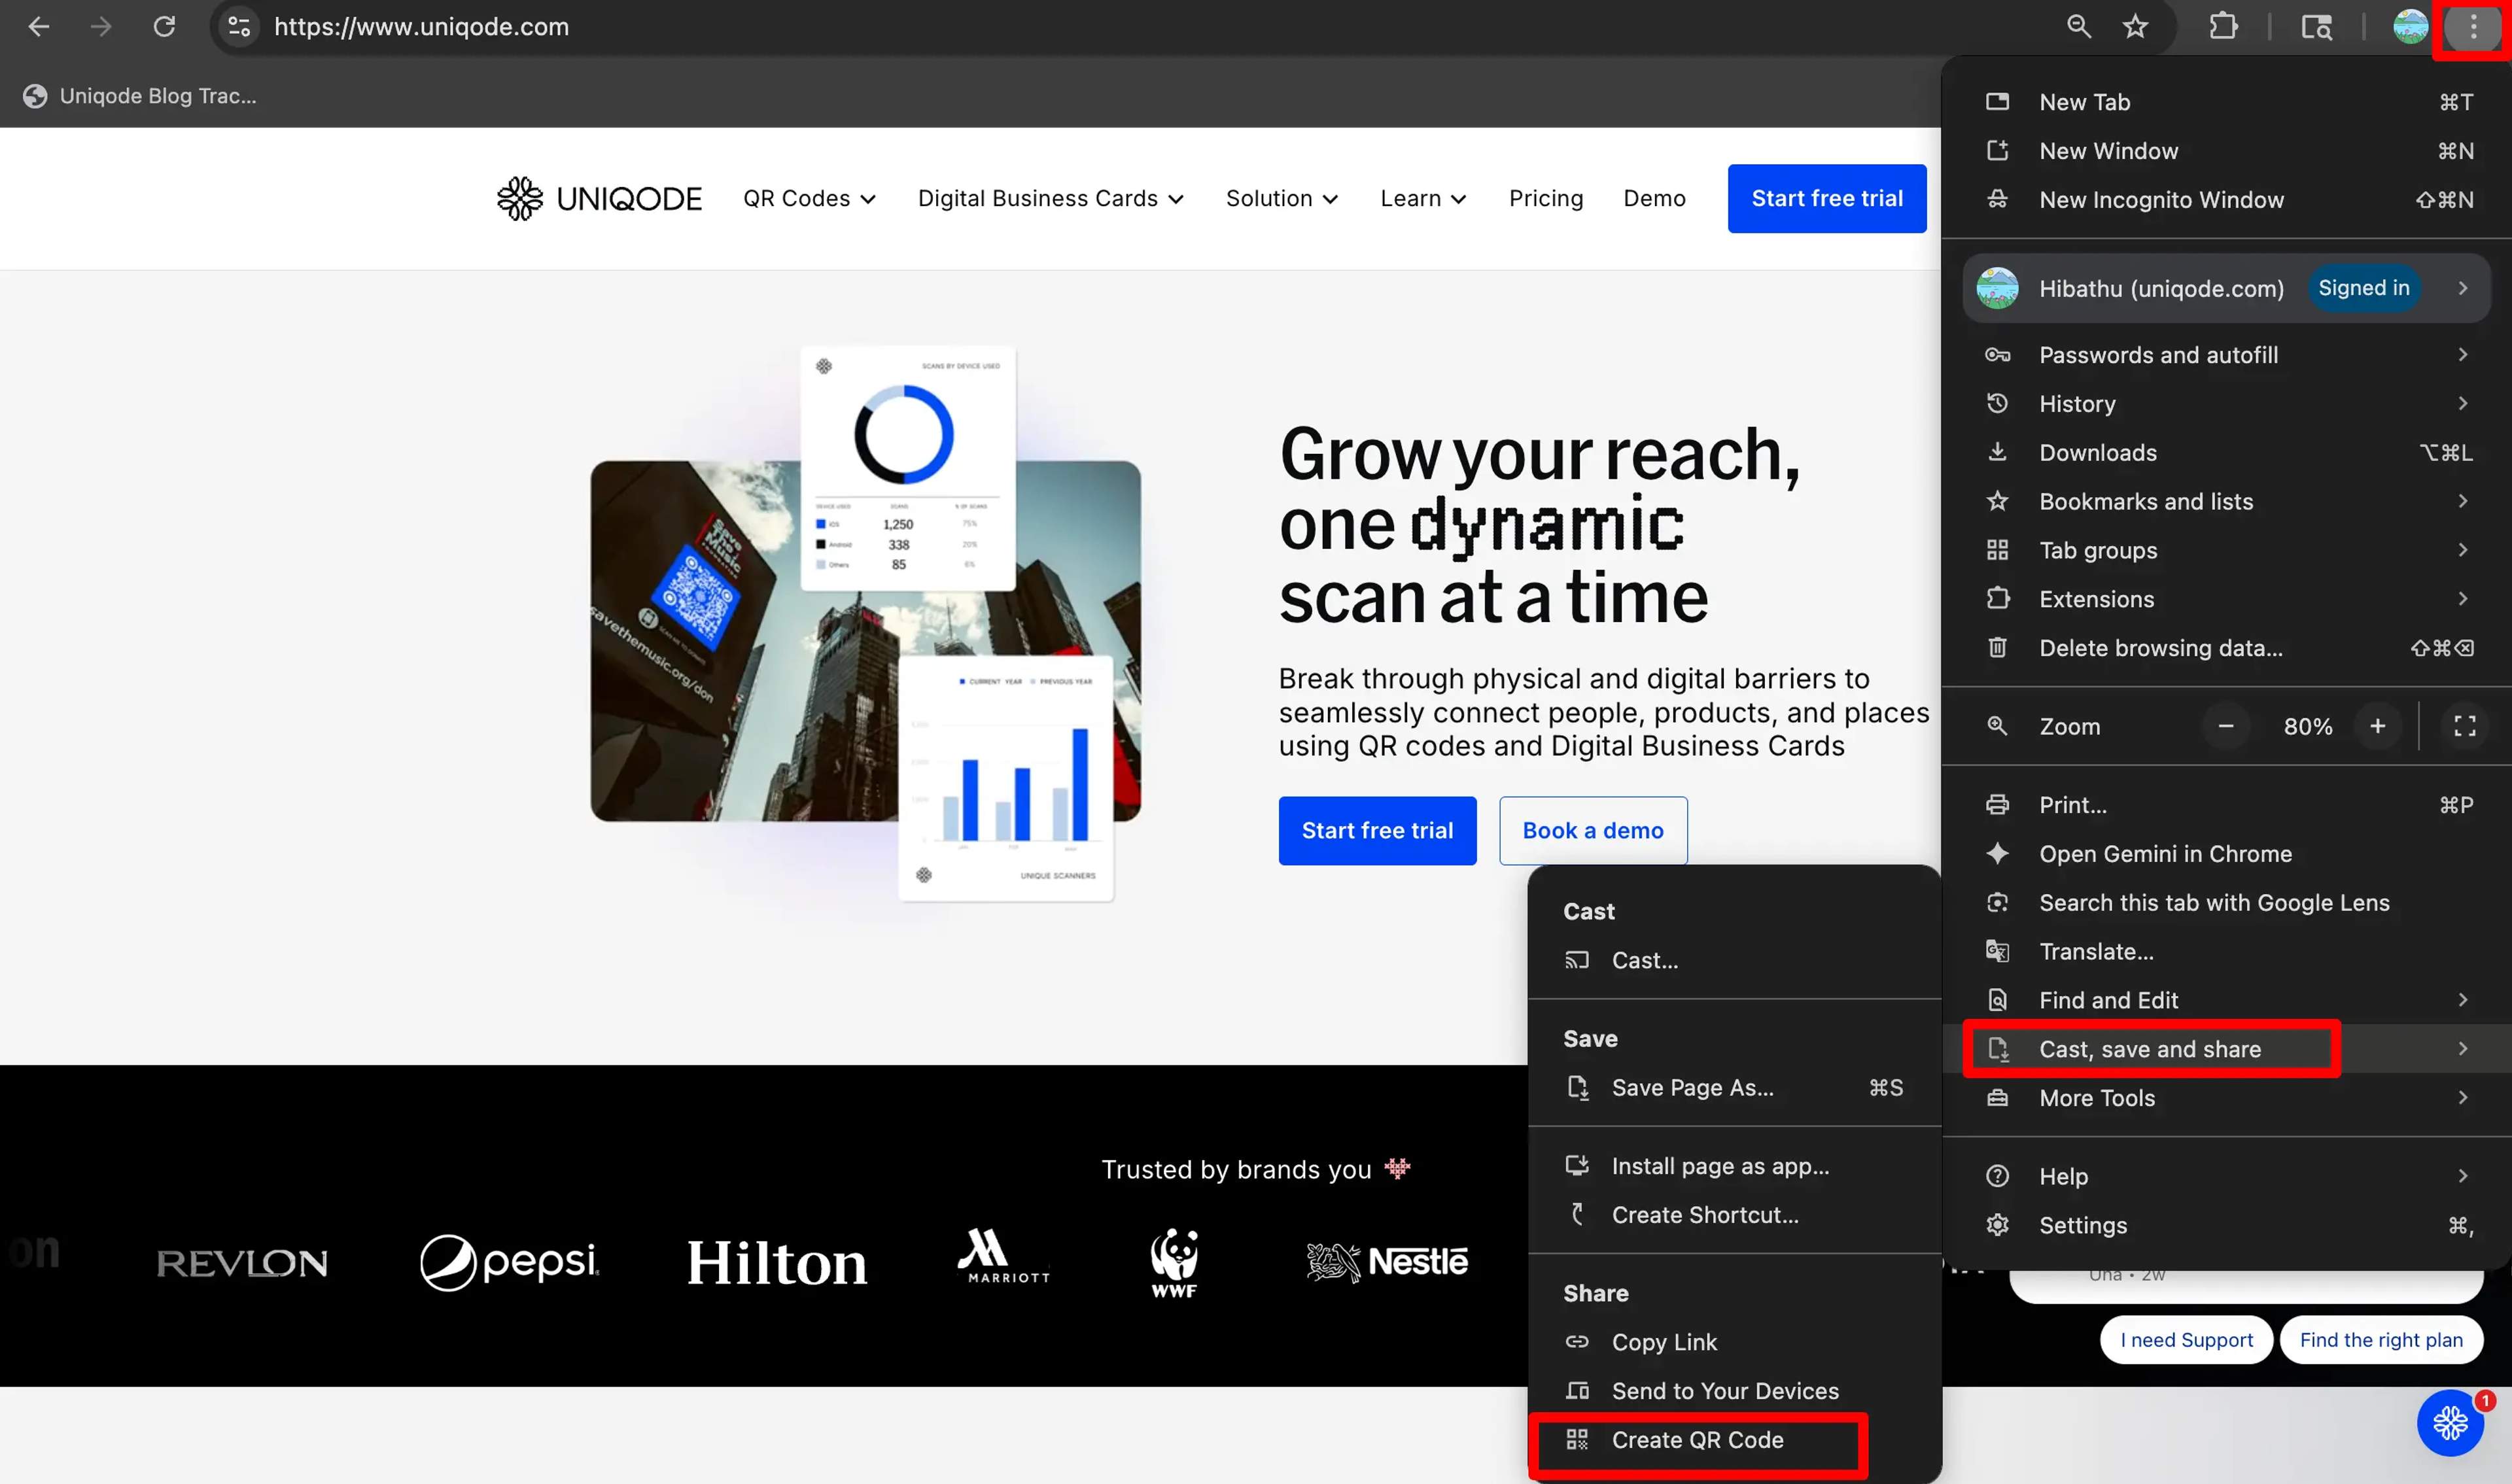Select Copy Link in Share section
Viewport: 2512px width, 1484px height.
tap(1735, 1342)
